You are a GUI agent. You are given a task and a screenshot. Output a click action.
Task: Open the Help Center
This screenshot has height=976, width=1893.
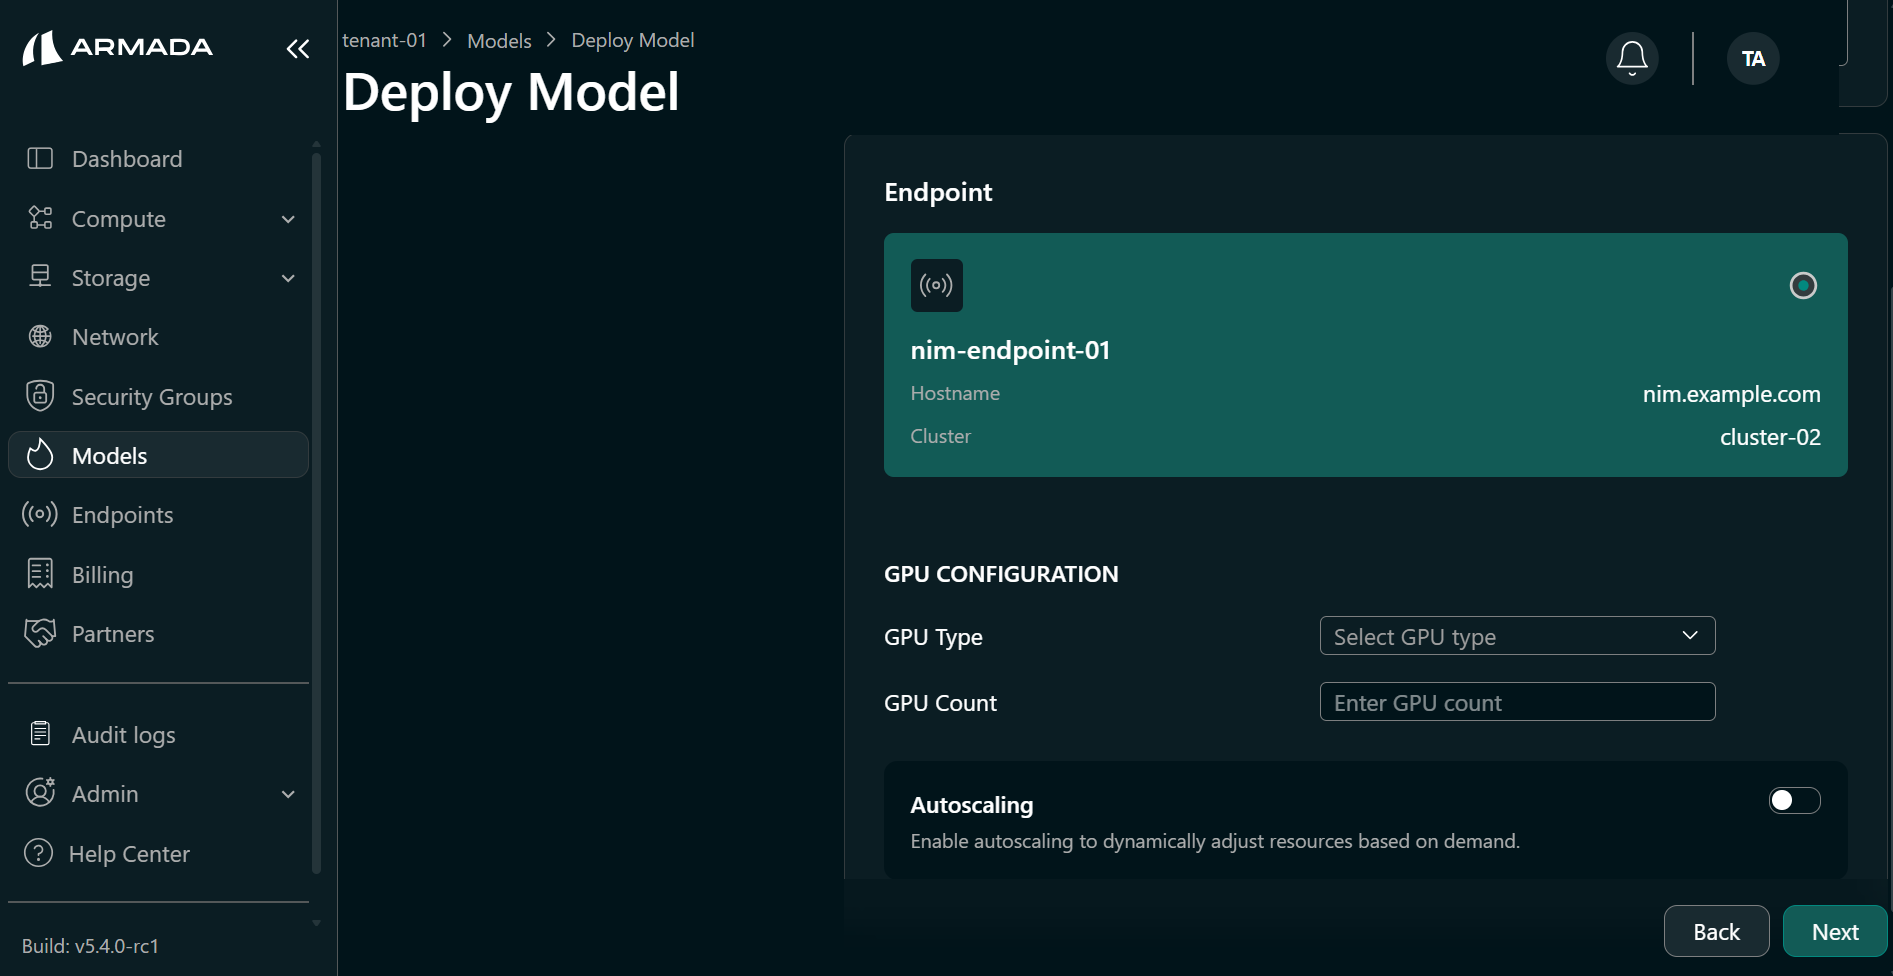(x=158, y=853)
